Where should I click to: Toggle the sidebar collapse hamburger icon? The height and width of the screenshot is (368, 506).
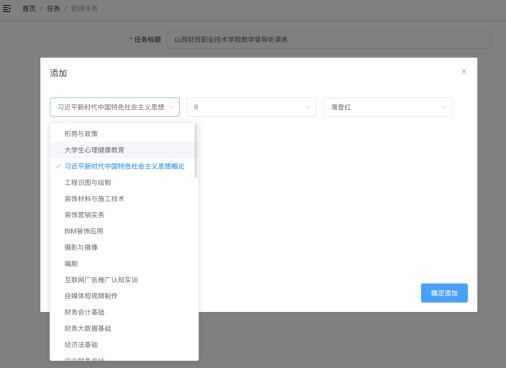(7, 8)
